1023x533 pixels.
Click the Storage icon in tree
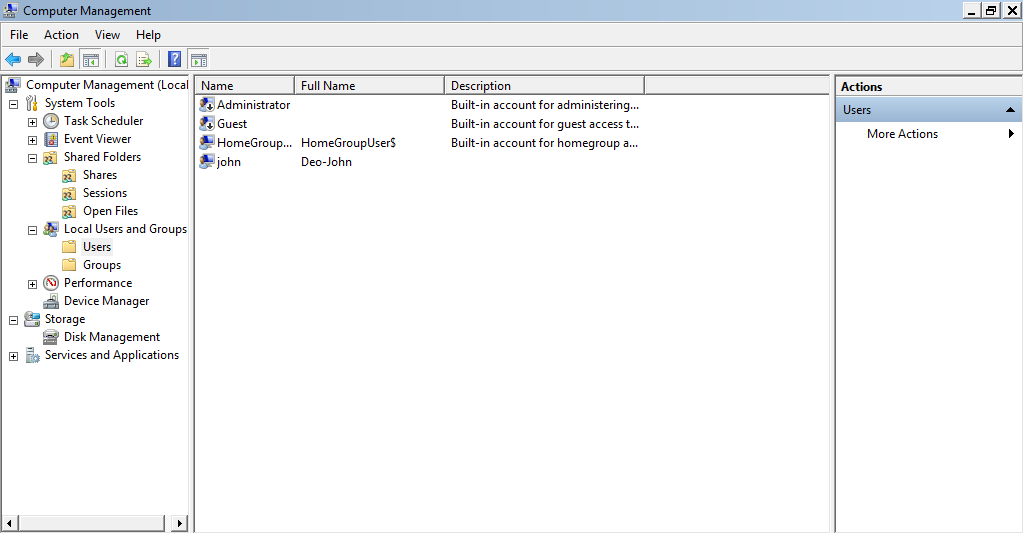pyautogui.click(x=32, y=319)
